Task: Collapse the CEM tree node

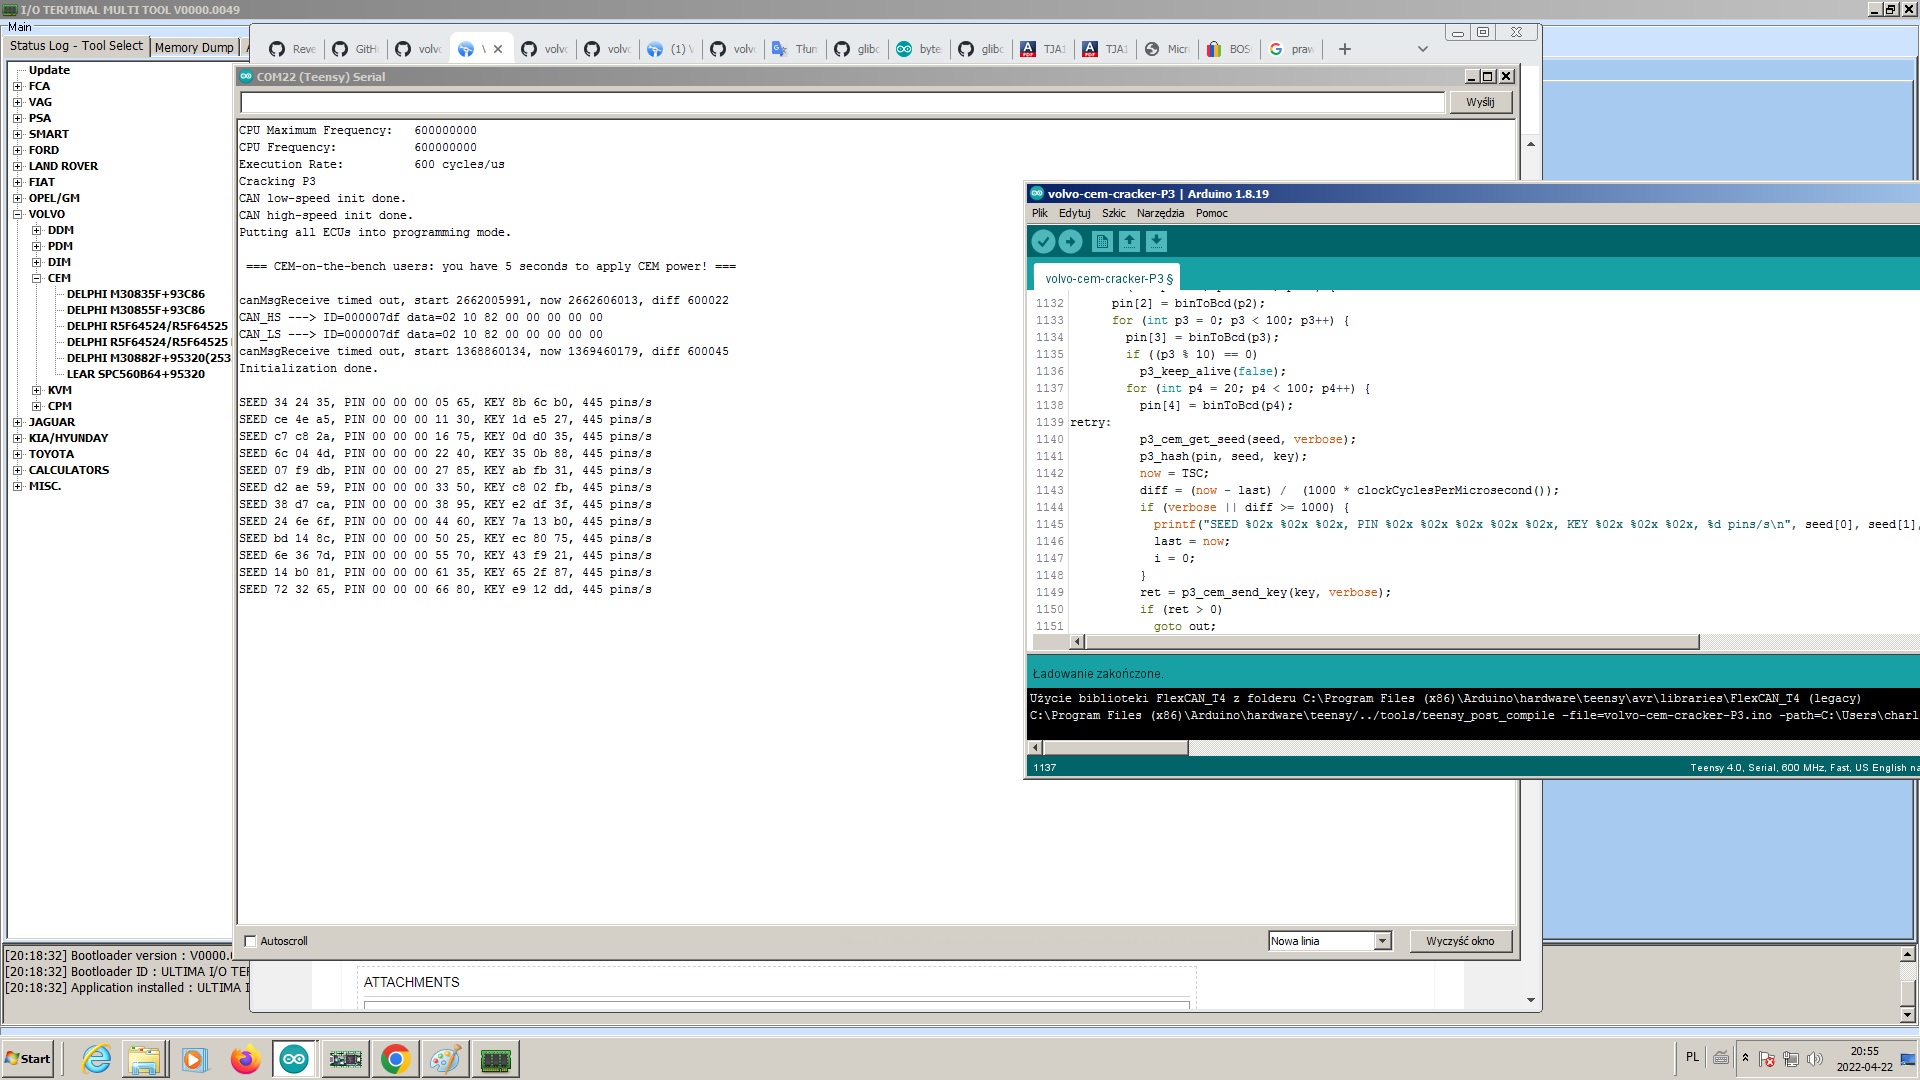Action: (36, 278)
